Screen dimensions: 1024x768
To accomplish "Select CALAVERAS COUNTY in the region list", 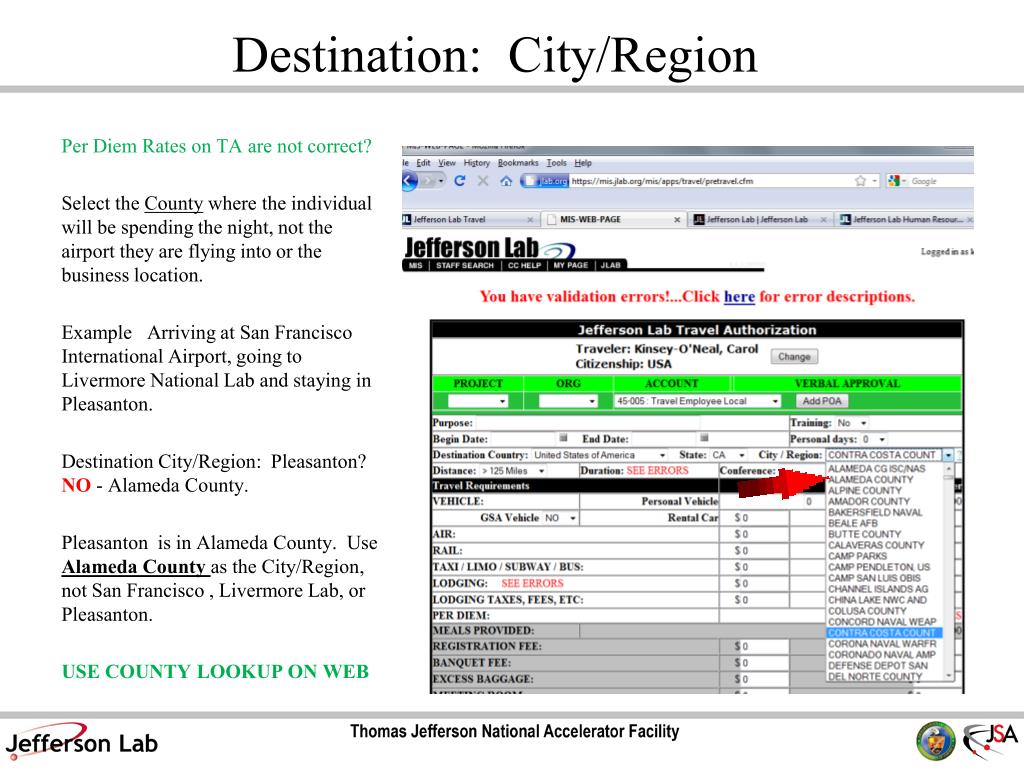I will (876, 545).
